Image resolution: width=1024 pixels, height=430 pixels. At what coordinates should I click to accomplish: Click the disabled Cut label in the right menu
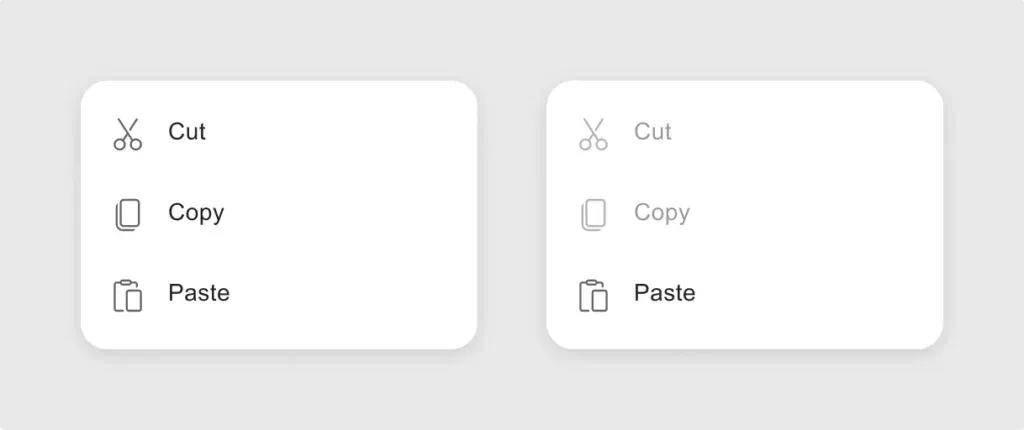653,132
